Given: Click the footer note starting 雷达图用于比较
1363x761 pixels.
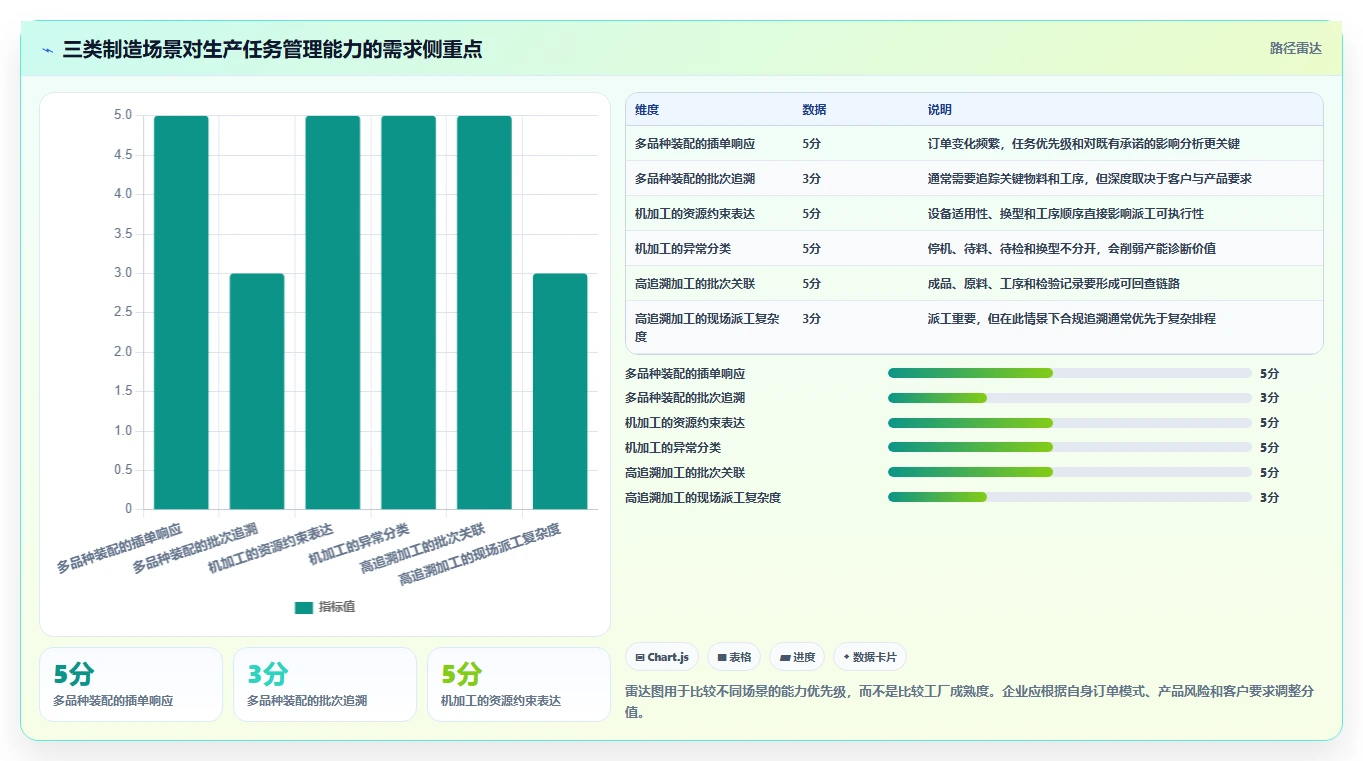Looking at the screenshot, I should coord(968,702).
